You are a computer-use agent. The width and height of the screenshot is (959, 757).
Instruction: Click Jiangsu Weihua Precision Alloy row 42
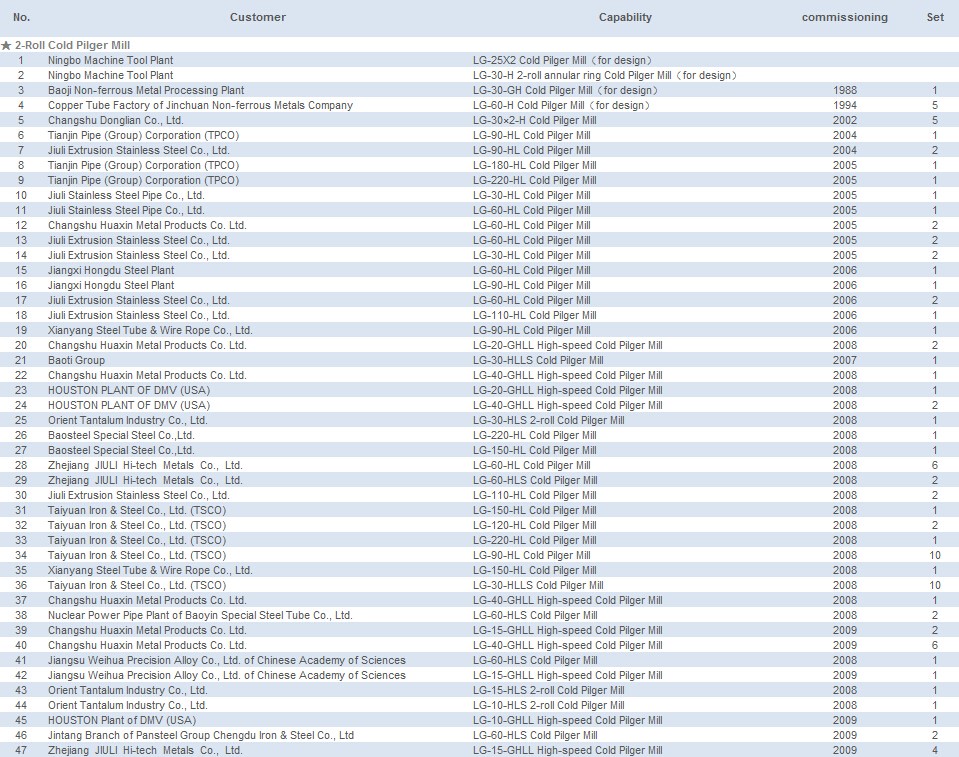coord(227,675)
